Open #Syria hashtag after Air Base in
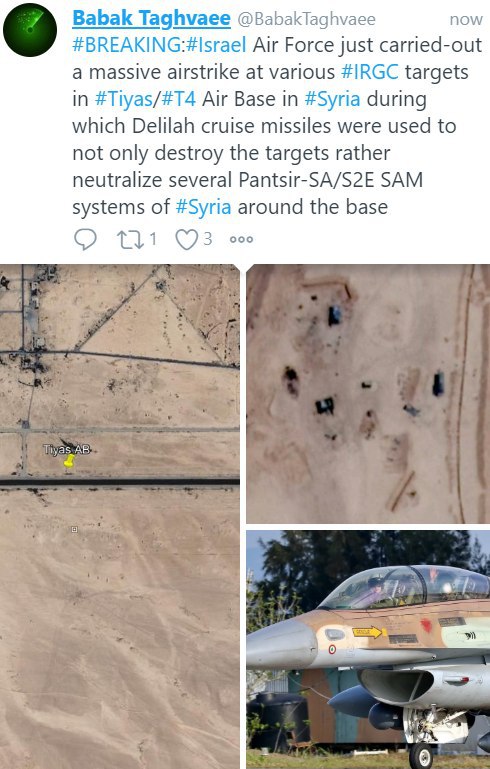The width and height of the screenshot is (490, 769). 333,99
